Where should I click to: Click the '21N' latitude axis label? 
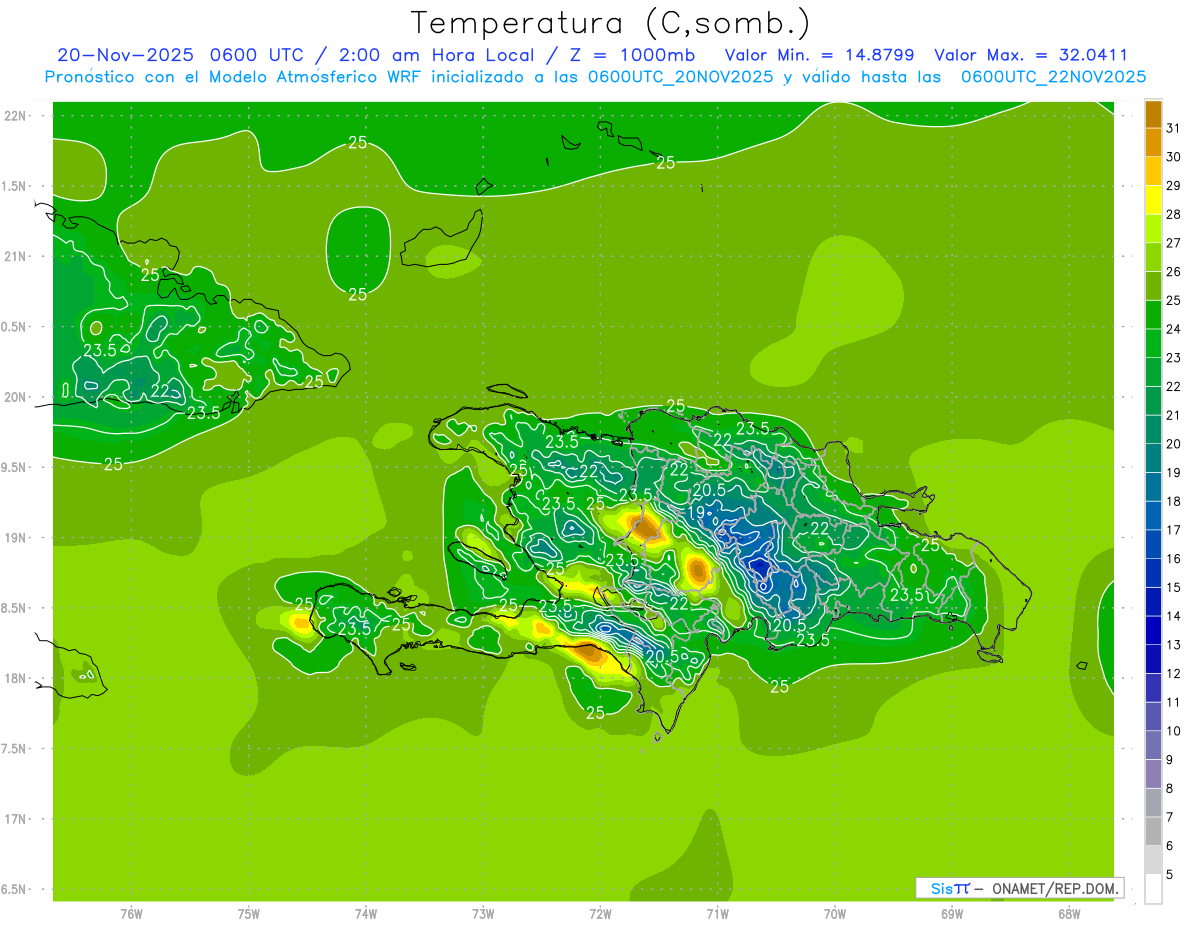tap(14, 256)
